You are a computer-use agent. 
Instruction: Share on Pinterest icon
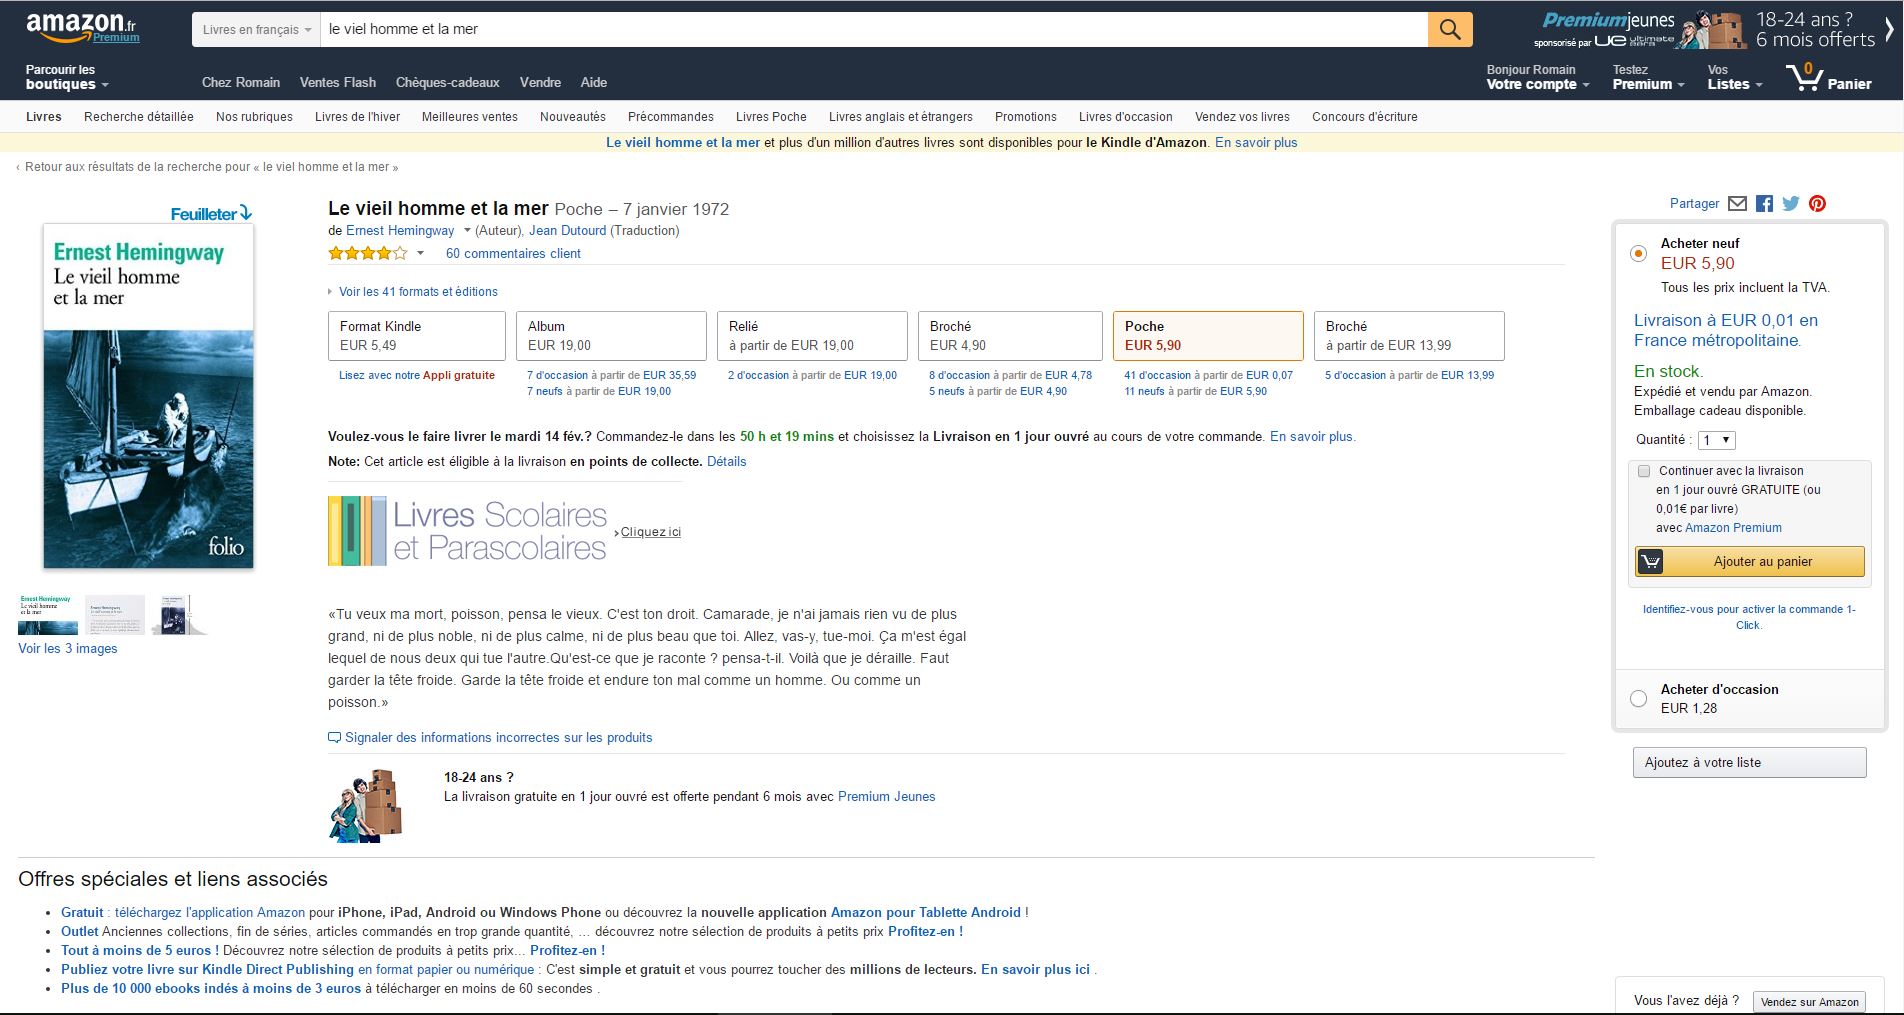coord(1817,204)
